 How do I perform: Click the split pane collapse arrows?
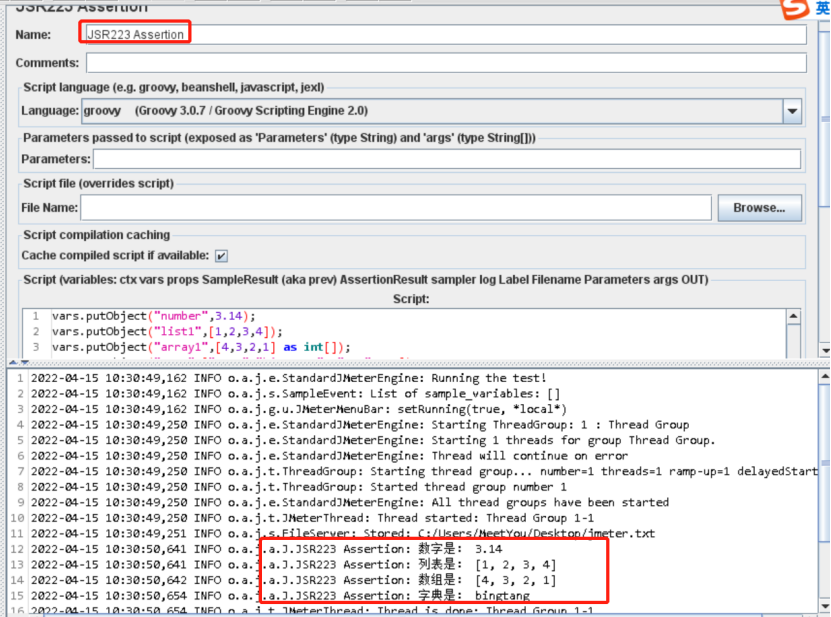coord(19,363)
